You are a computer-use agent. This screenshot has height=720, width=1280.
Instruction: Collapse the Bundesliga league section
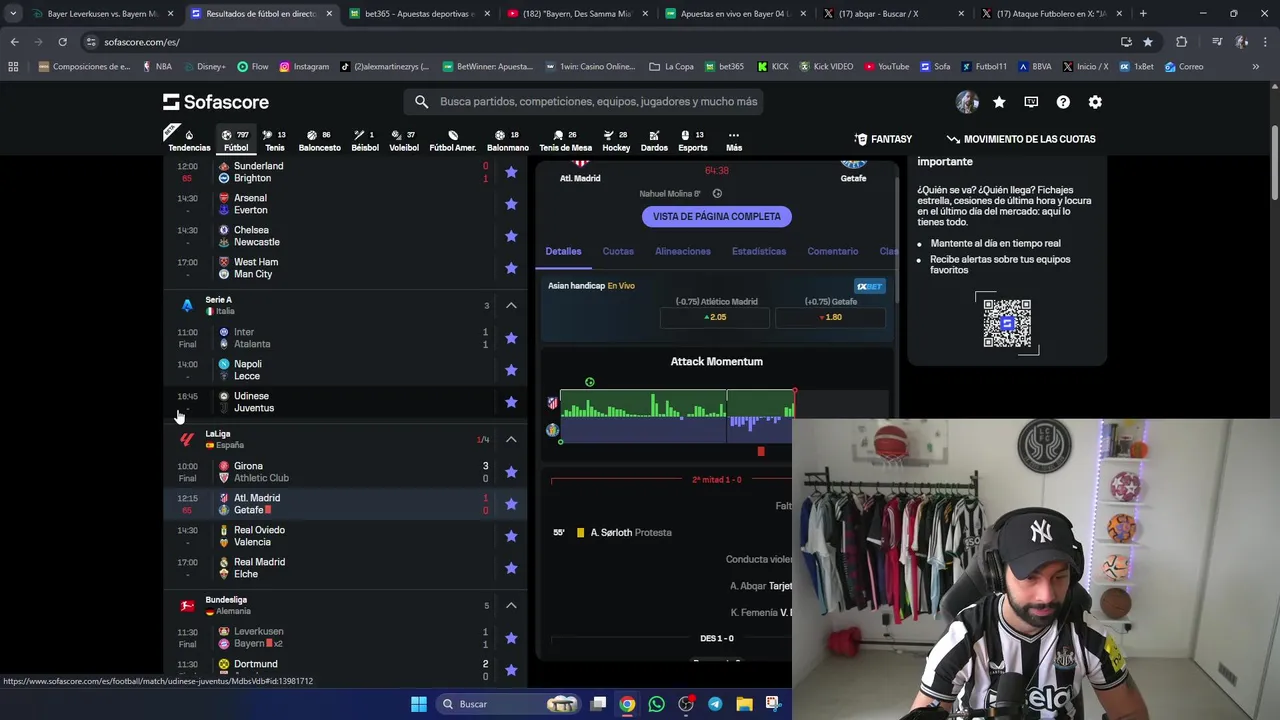click(511, 605)
